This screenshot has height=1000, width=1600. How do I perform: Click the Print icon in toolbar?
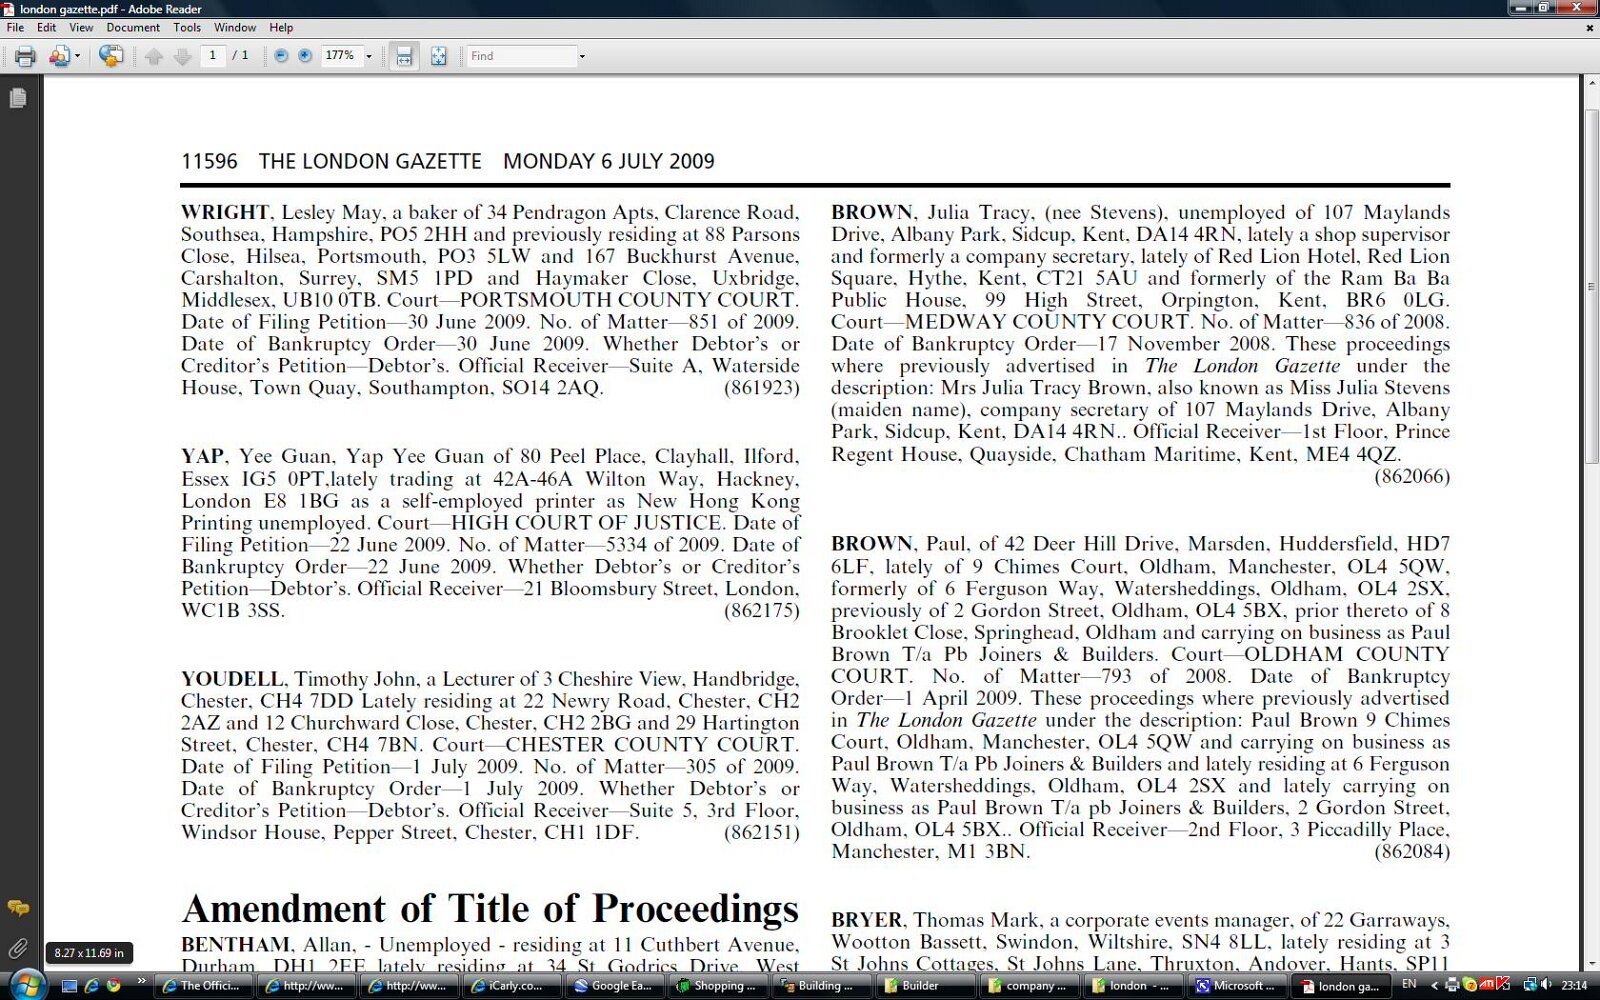coord(25,56)
